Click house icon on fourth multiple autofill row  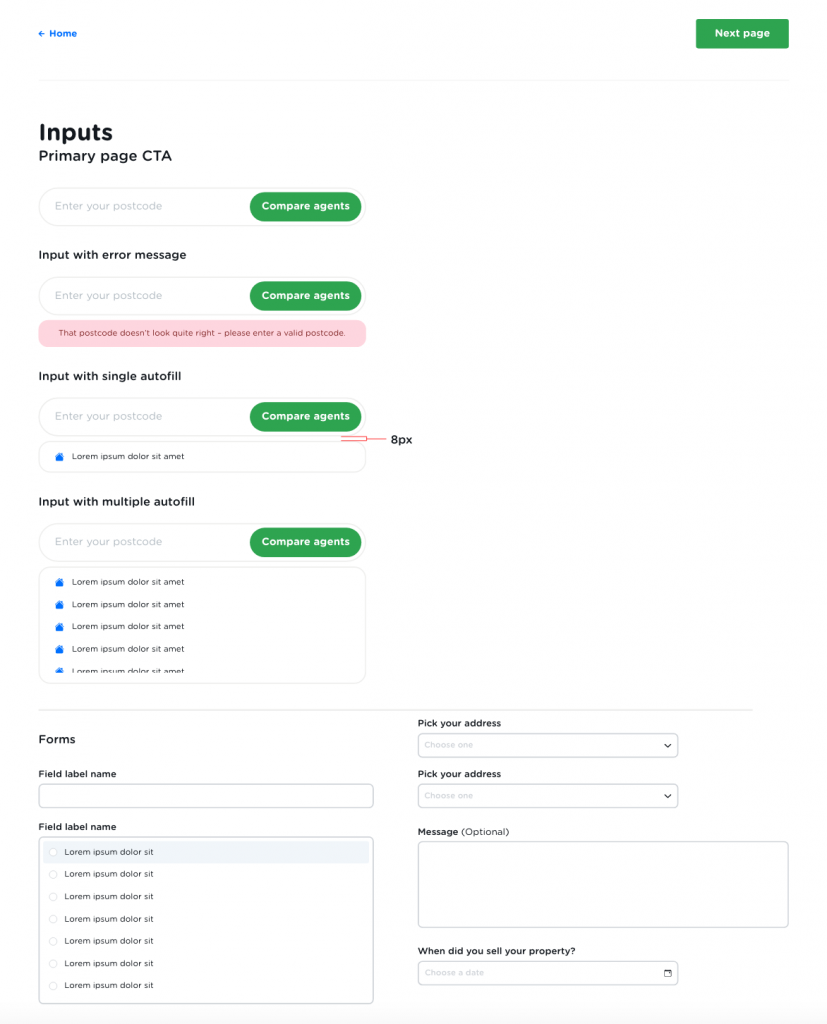(x=59, y=649)
